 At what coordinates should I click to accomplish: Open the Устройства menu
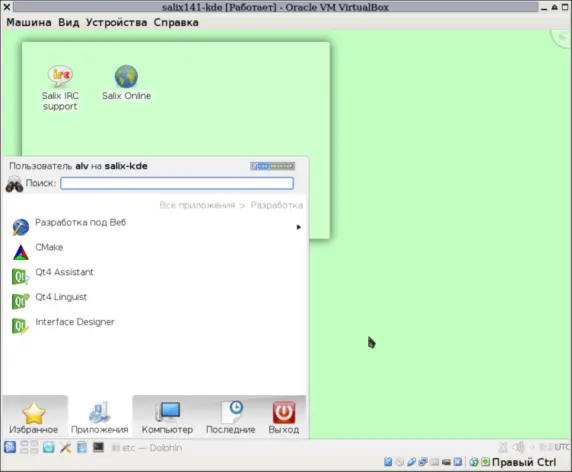116,23
